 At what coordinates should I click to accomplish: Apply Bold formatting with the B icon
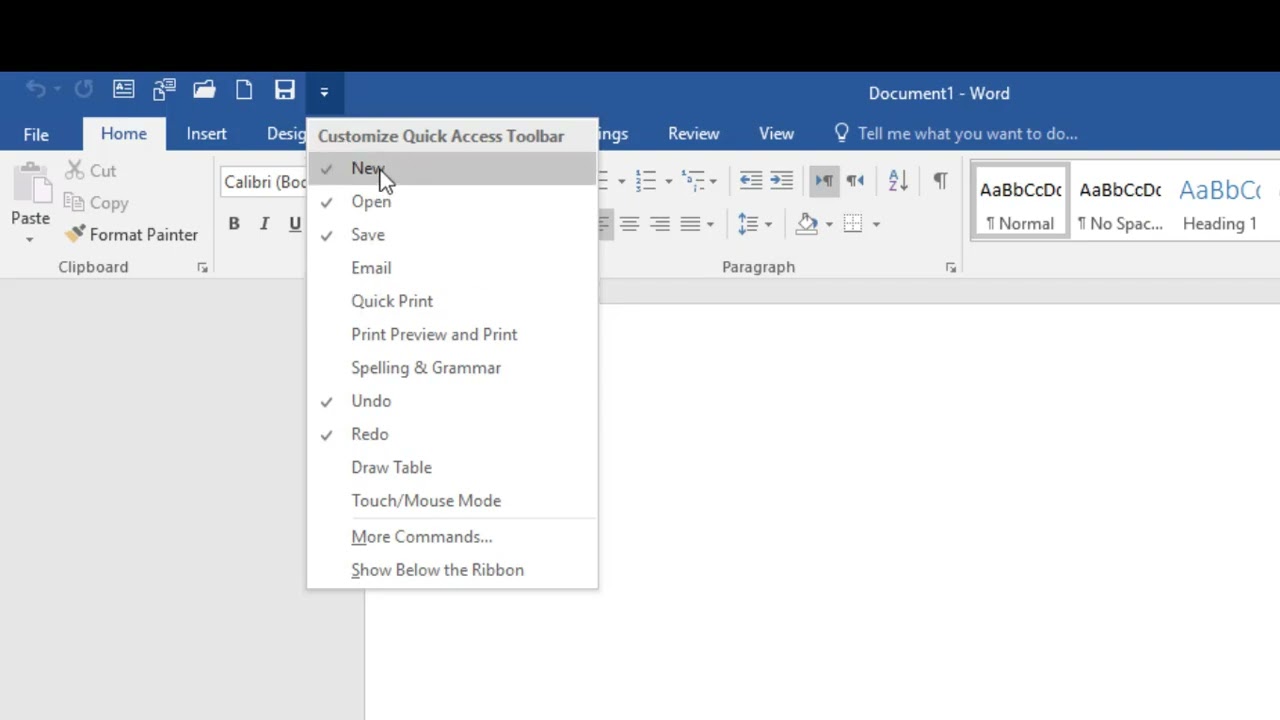coord(234,224)
